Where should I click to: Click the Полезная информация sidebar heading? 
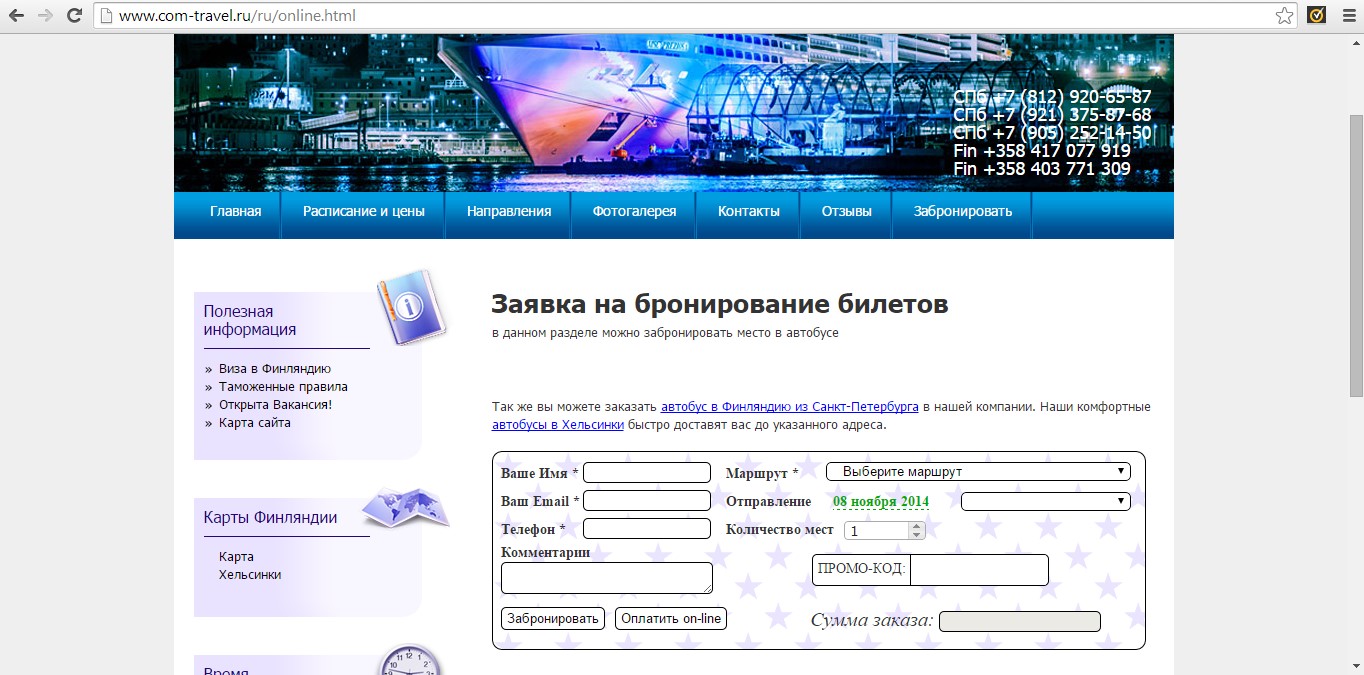pyautogui.click(x=250, y=320)
